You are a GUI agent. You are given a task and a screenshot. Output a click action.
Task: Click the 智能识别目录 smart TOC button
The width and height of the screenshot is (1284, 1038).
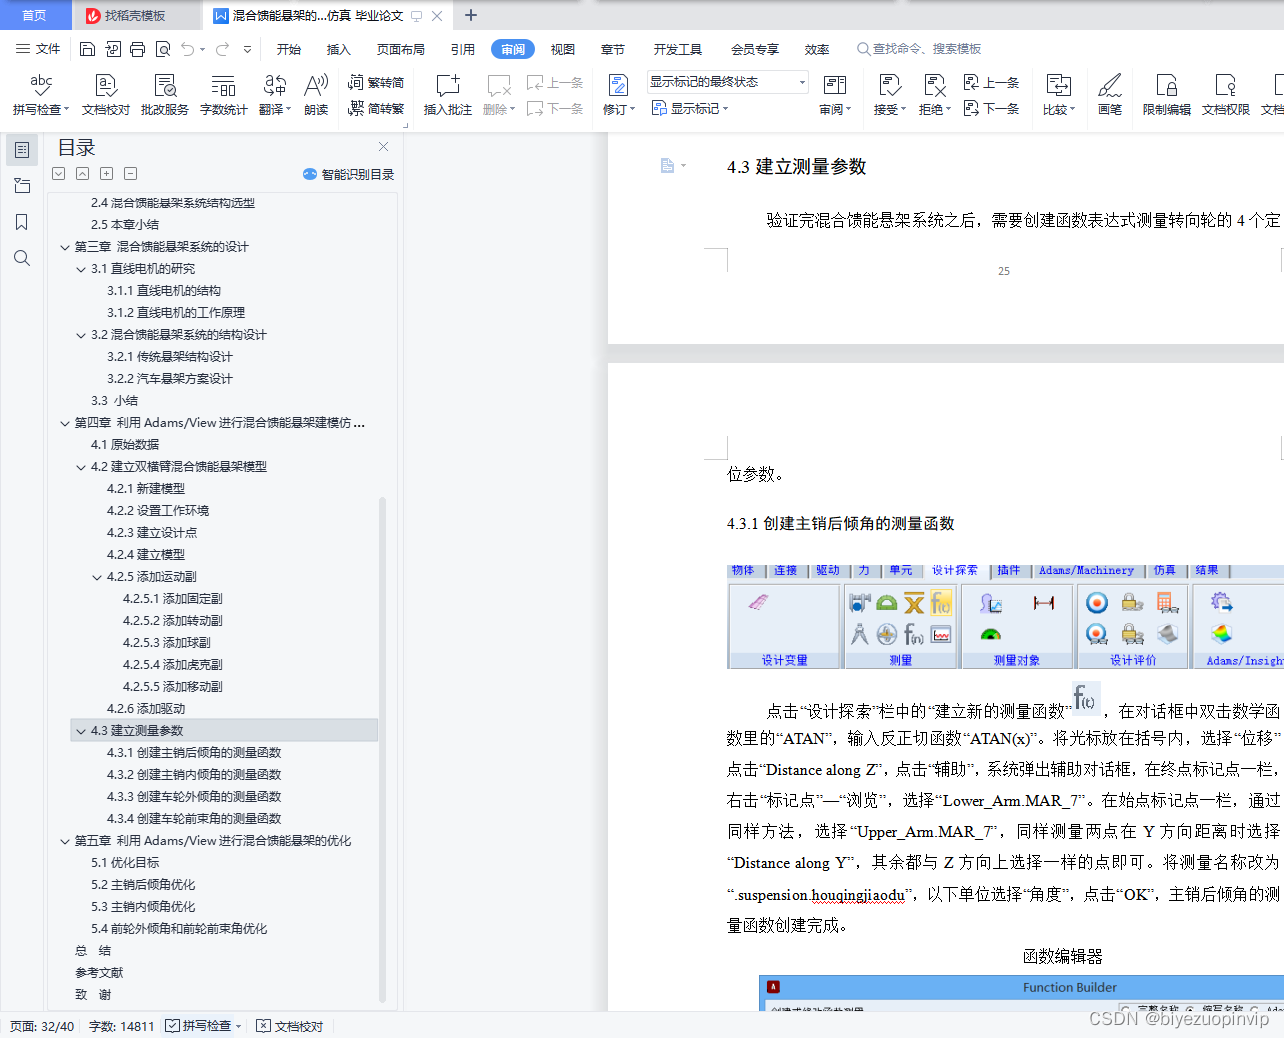point(348,174)
